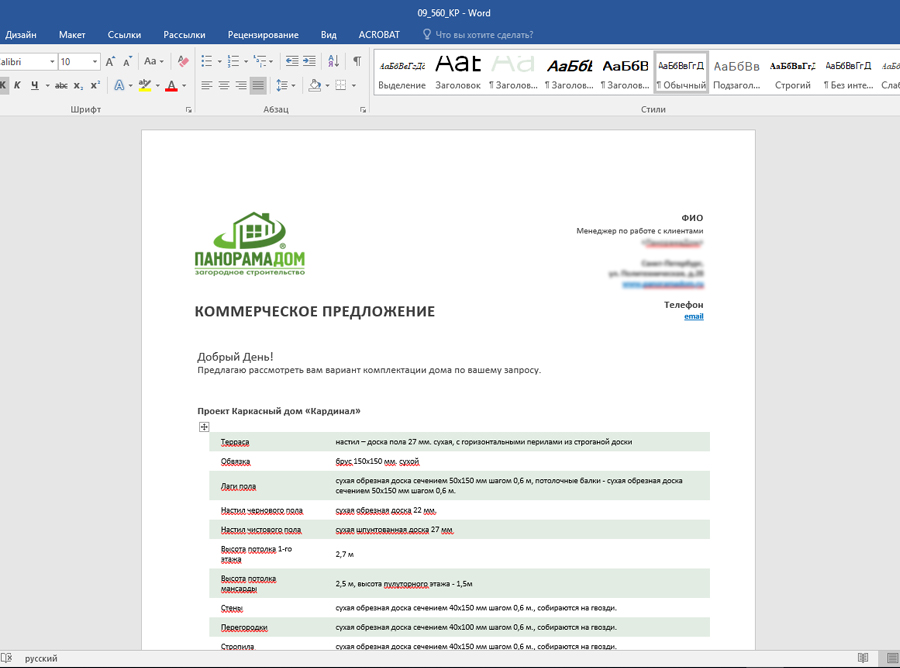
Task: Toggle italic formatting
Action: click(17, 86)
